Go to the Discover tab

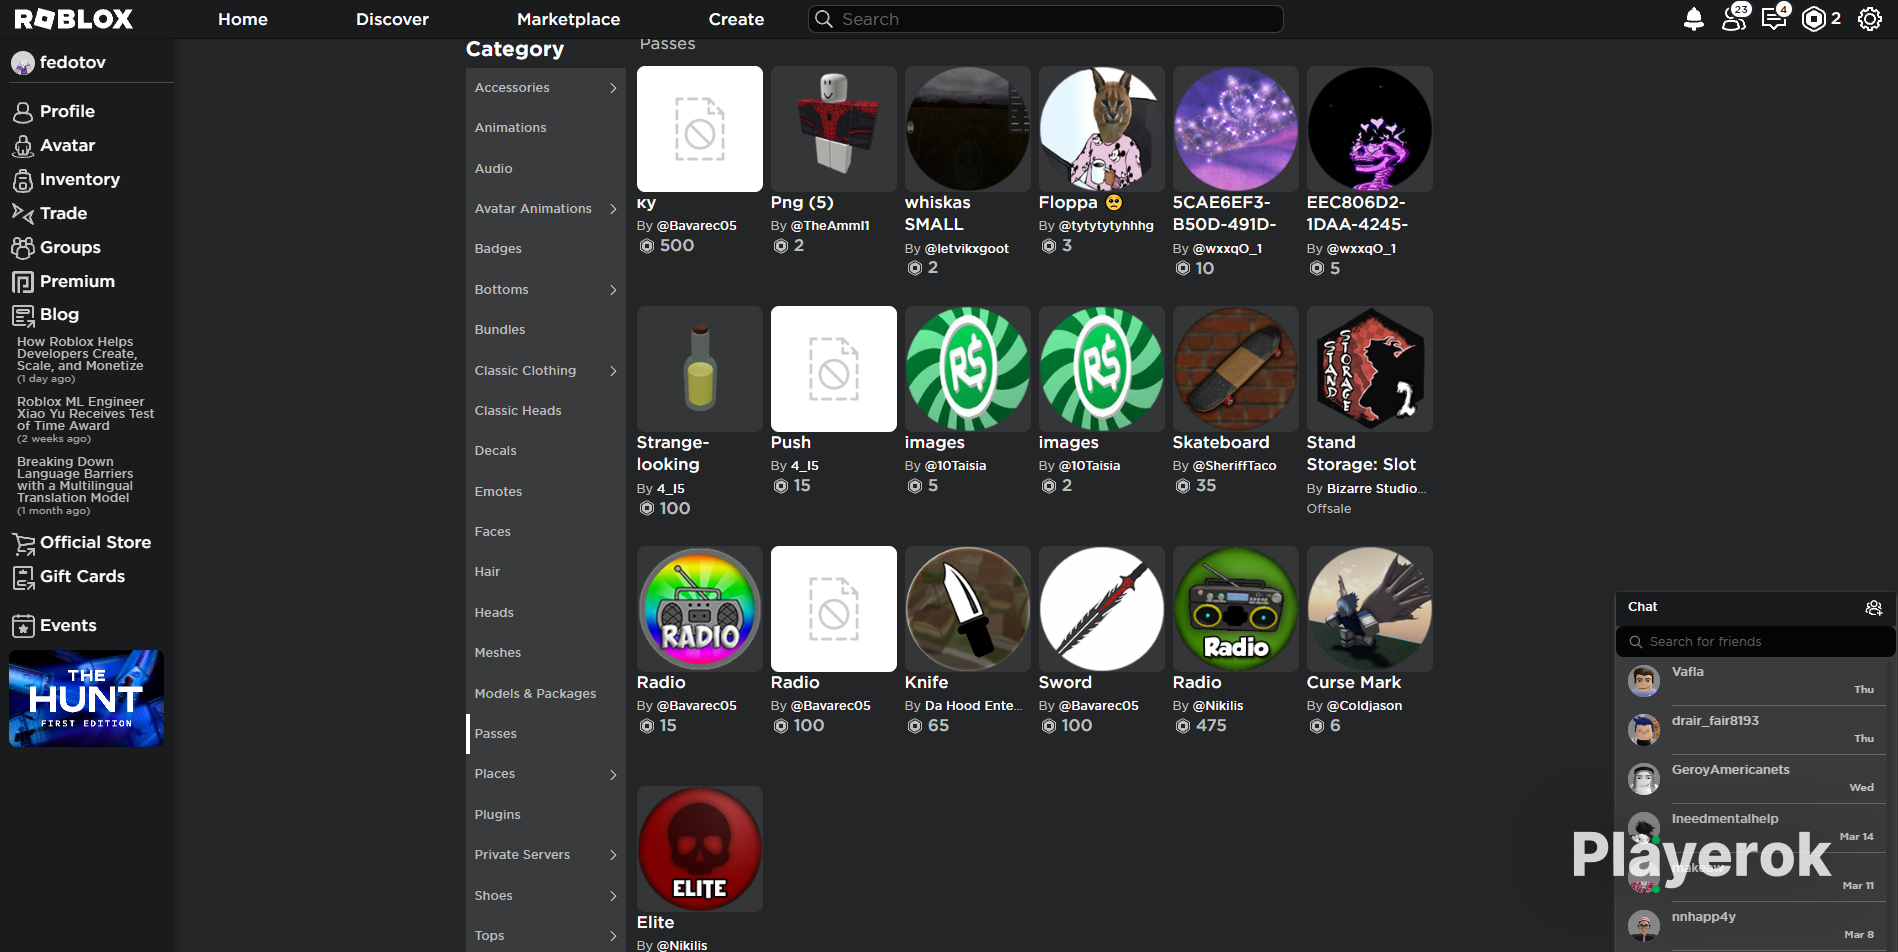(x=392, y=19)
